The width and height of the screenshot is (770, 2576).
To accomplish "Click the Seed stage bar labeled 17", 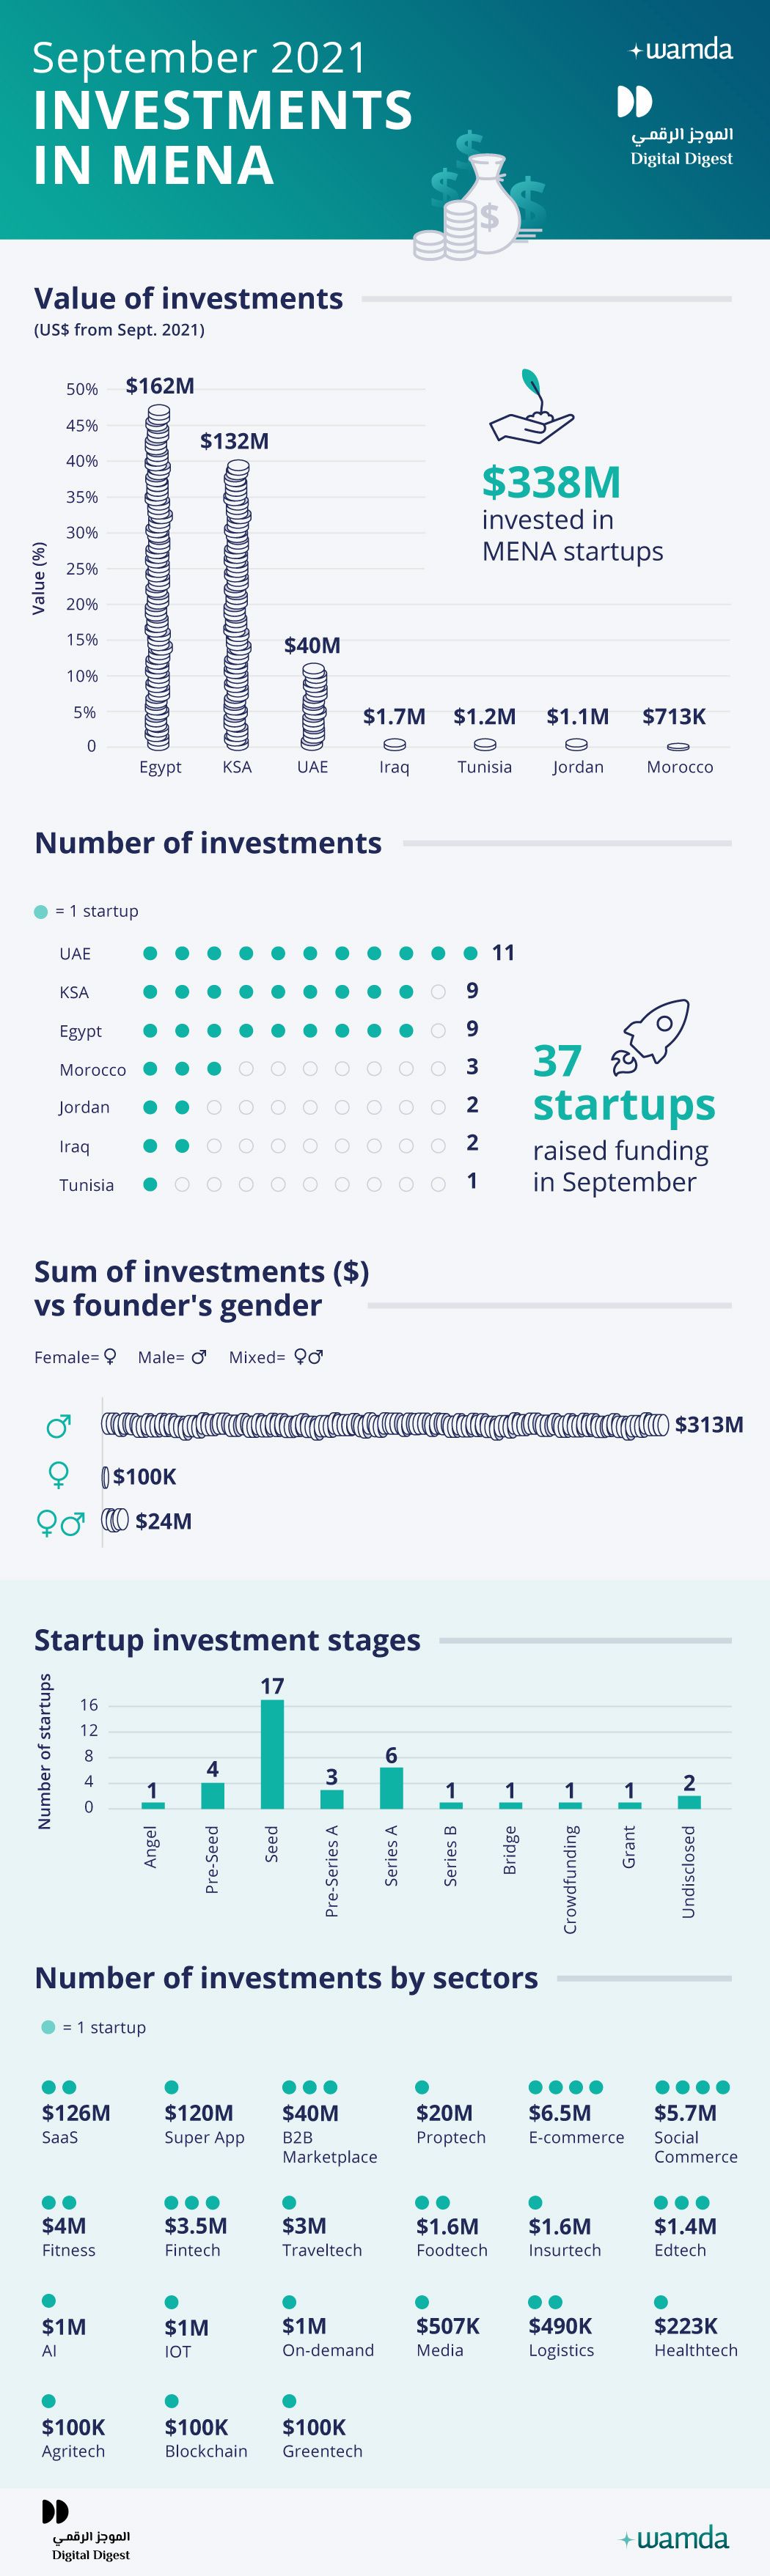I will [x=272, y=1754].
